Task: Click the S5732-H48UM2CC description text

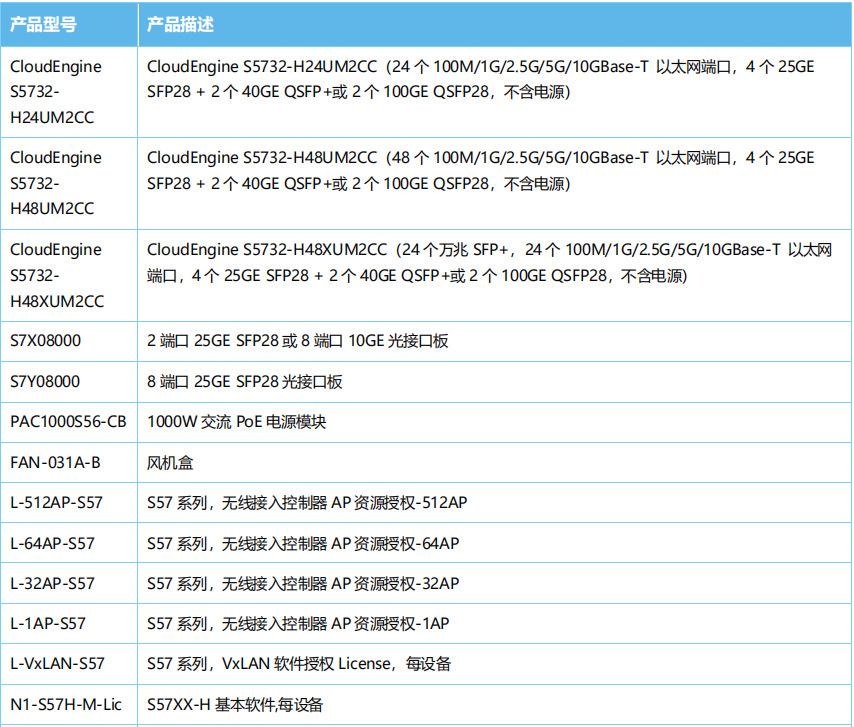Action: pyautogui.click(x=480, y=171)
